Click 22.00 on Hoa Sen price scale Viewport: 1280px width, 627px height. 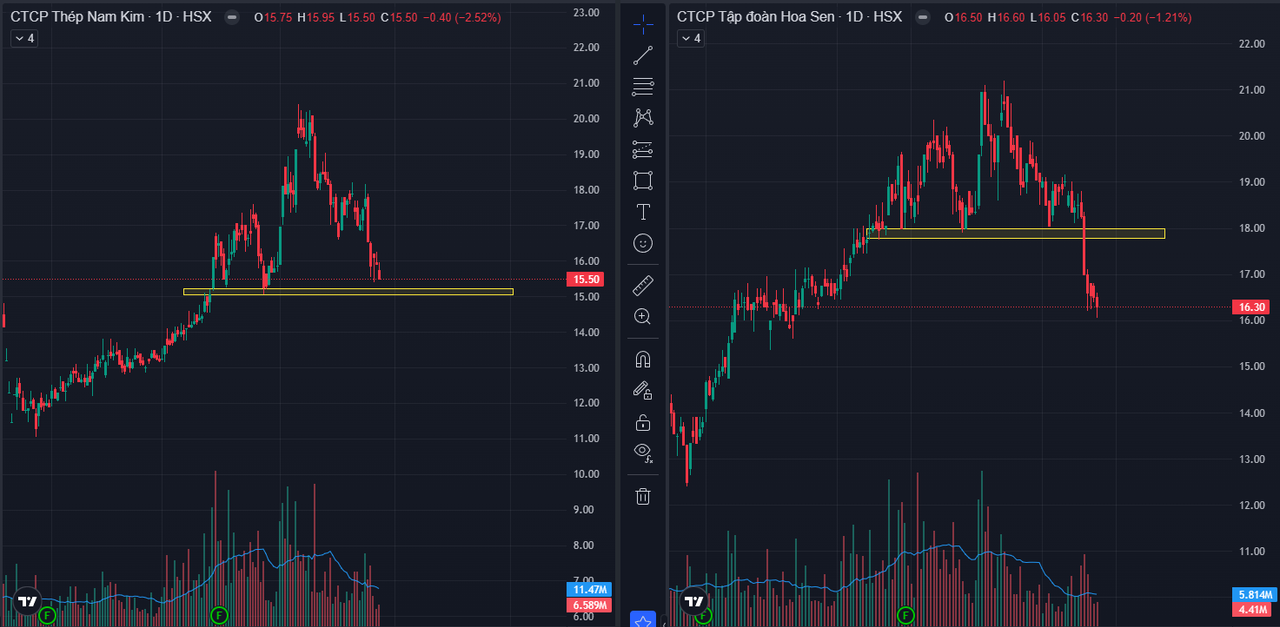(x=1253, y=44)
